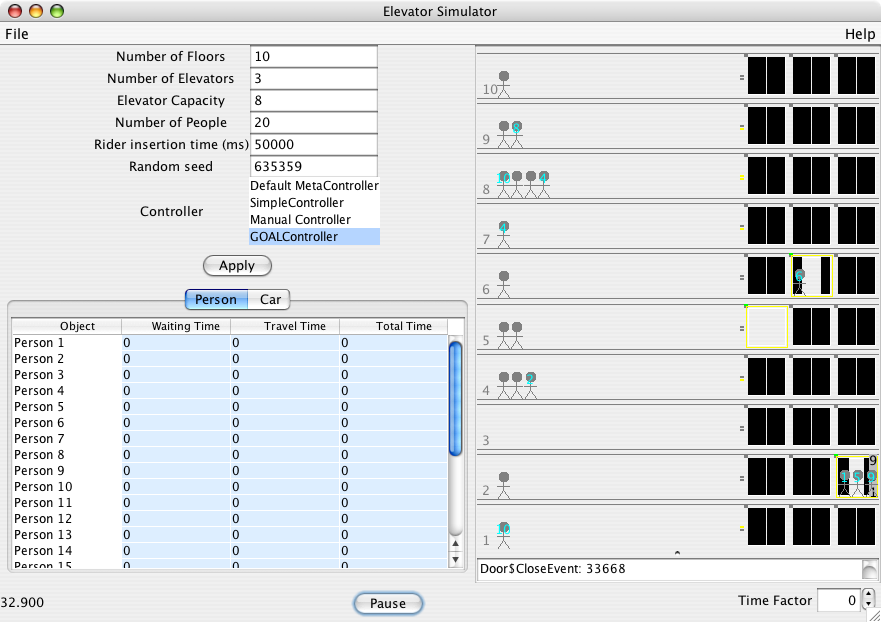Click the rider inside the floor 6 elevator

(799, 279)
